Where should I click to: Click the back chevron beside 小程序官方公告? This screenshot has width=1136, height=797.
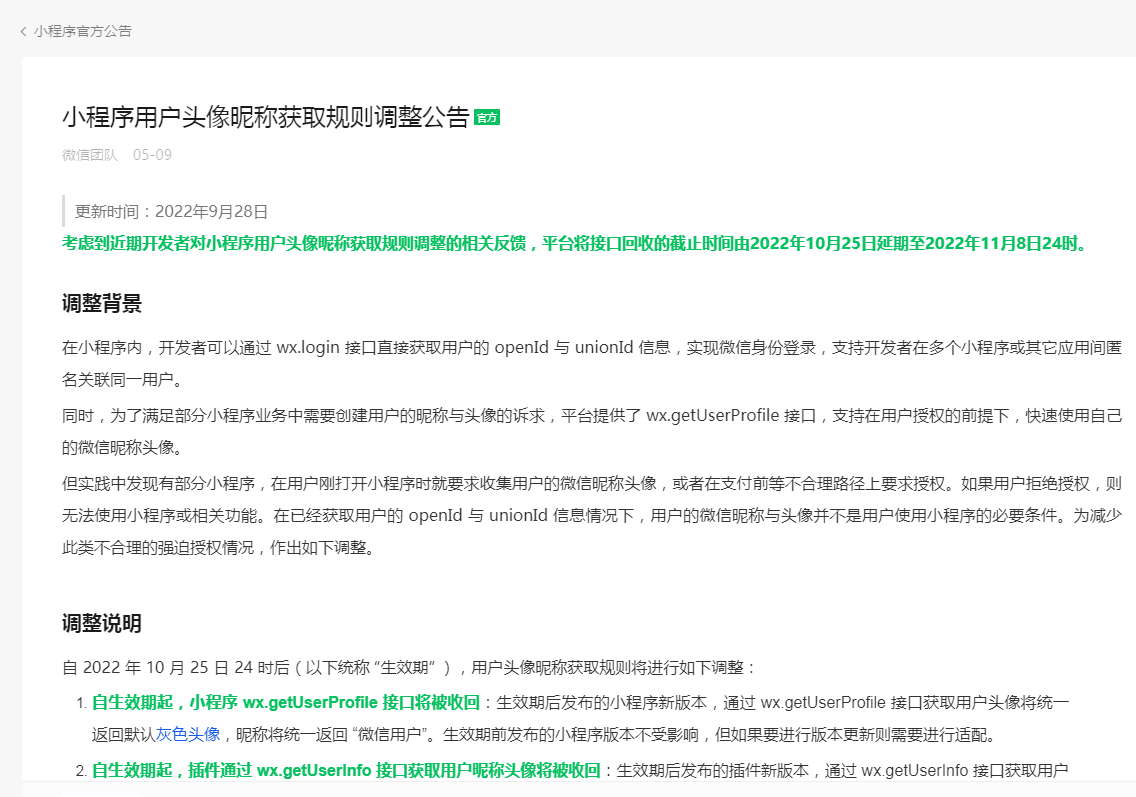(23, 31)
